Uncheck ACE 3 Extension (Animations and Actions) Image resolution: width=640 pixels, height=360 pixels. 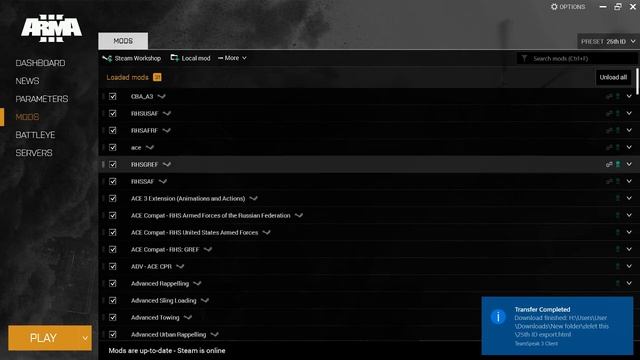point(113,198)
